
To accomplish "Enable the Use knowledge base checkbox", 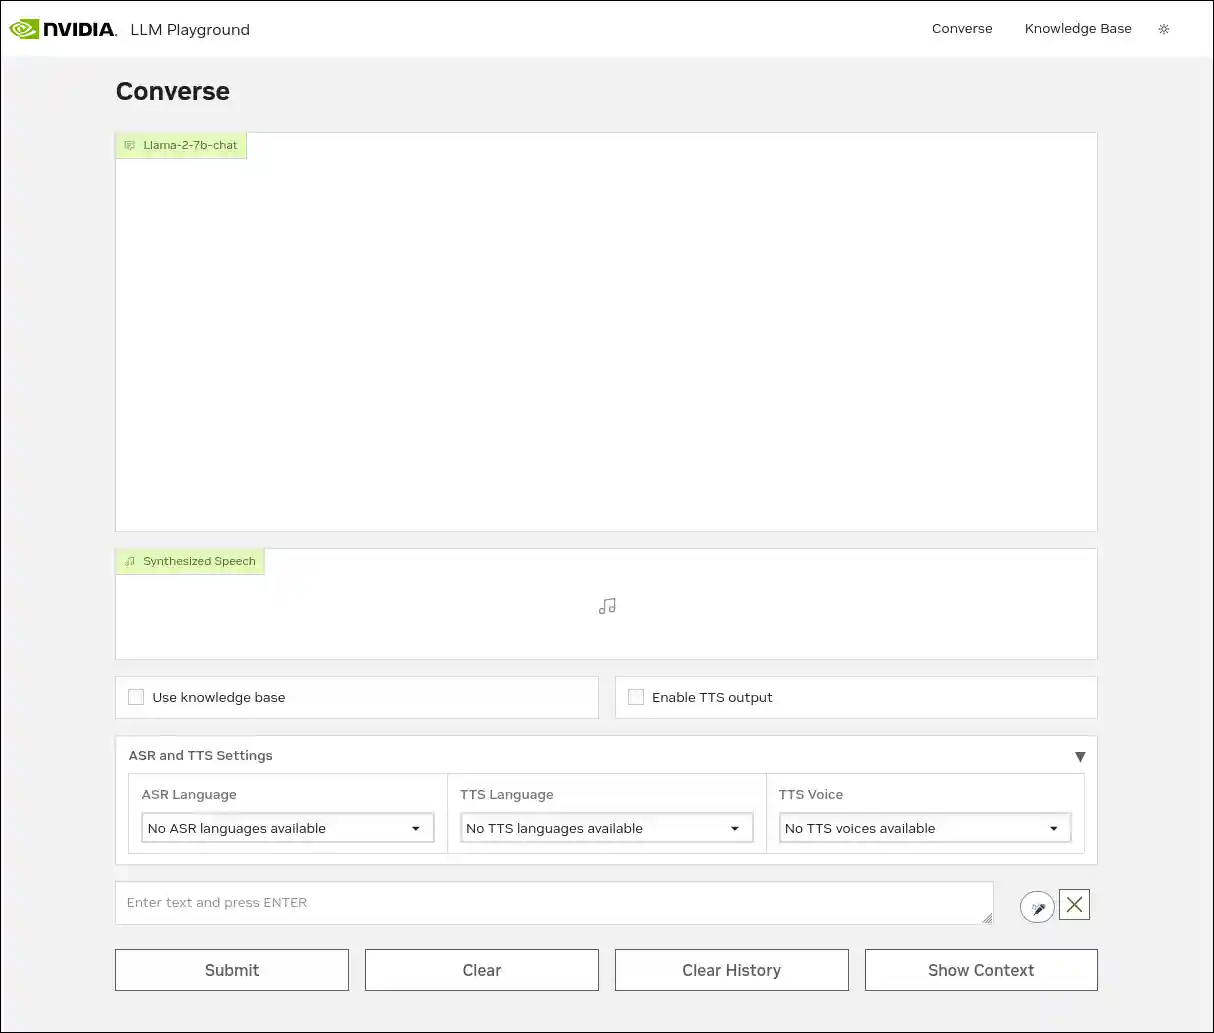I will [x=136, y=697].
